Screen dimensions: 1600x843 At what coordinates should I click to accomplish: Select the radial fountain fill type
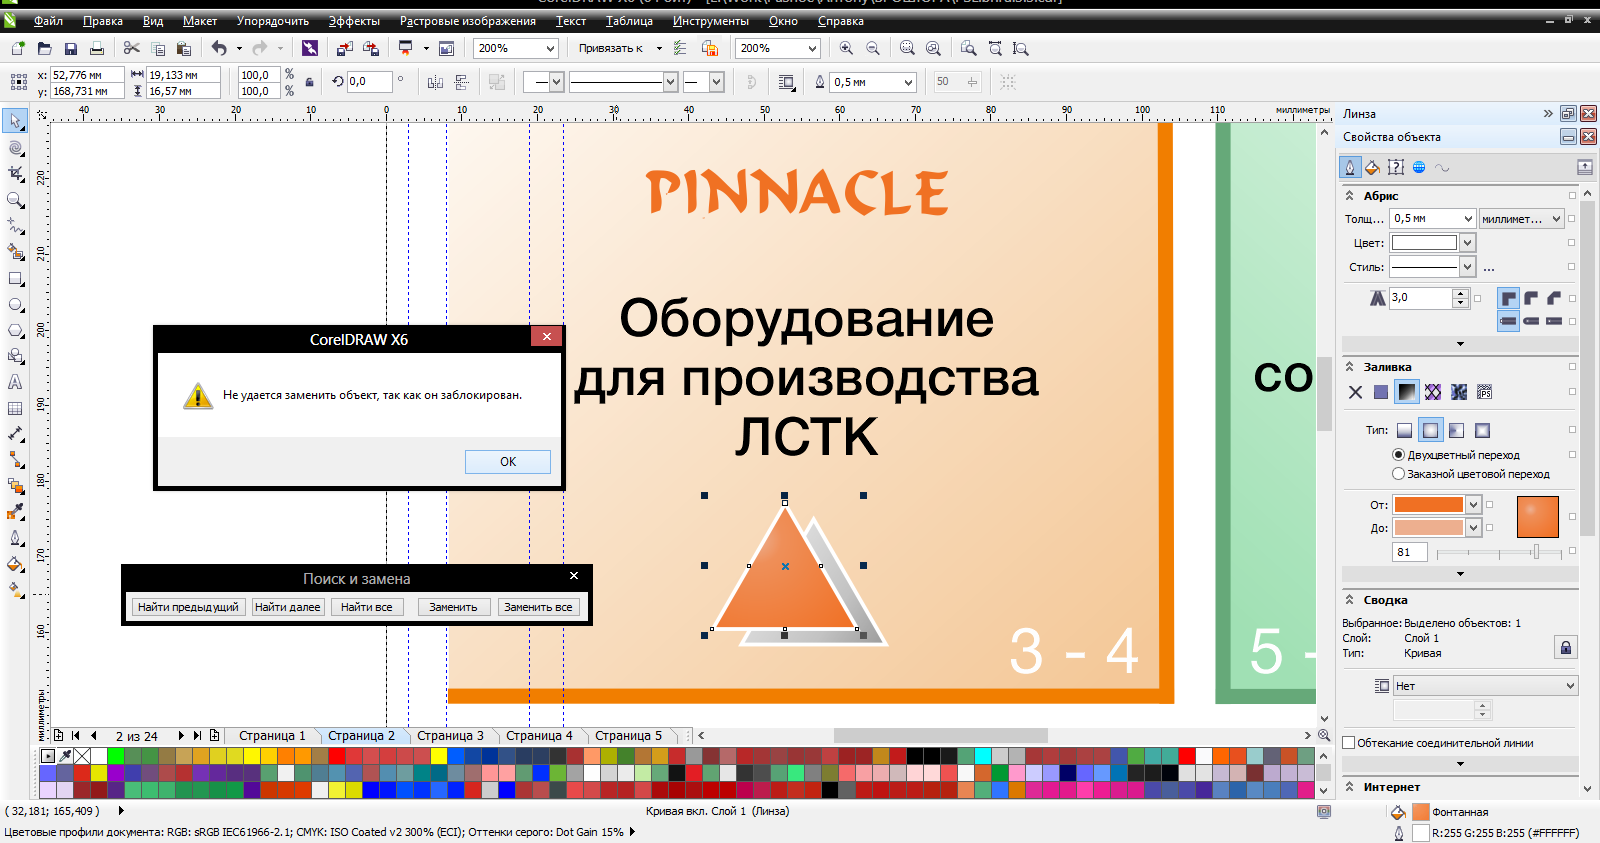click(1430, 430)
